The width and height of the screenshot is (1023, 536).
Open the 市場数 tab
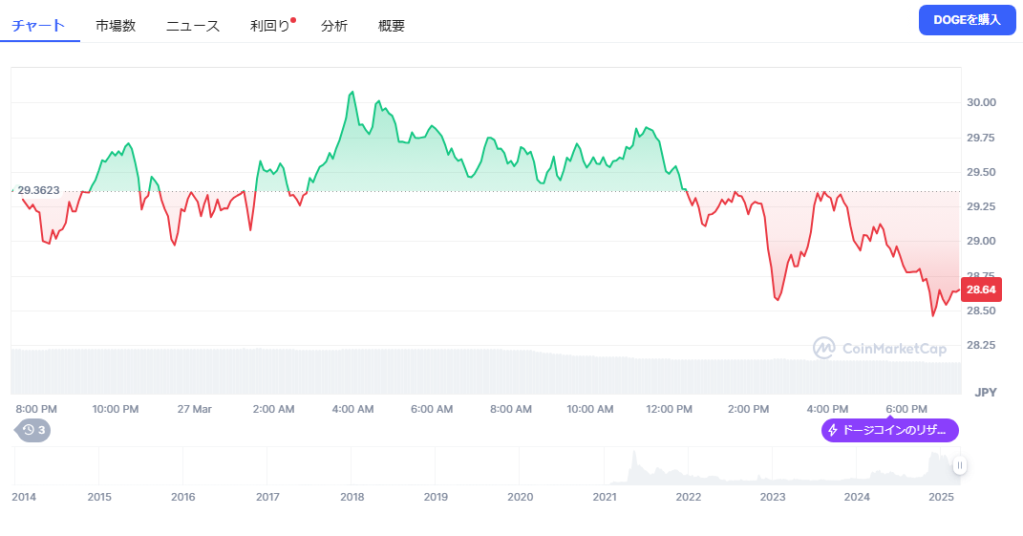pyautogui.click(x=115, y=26)
